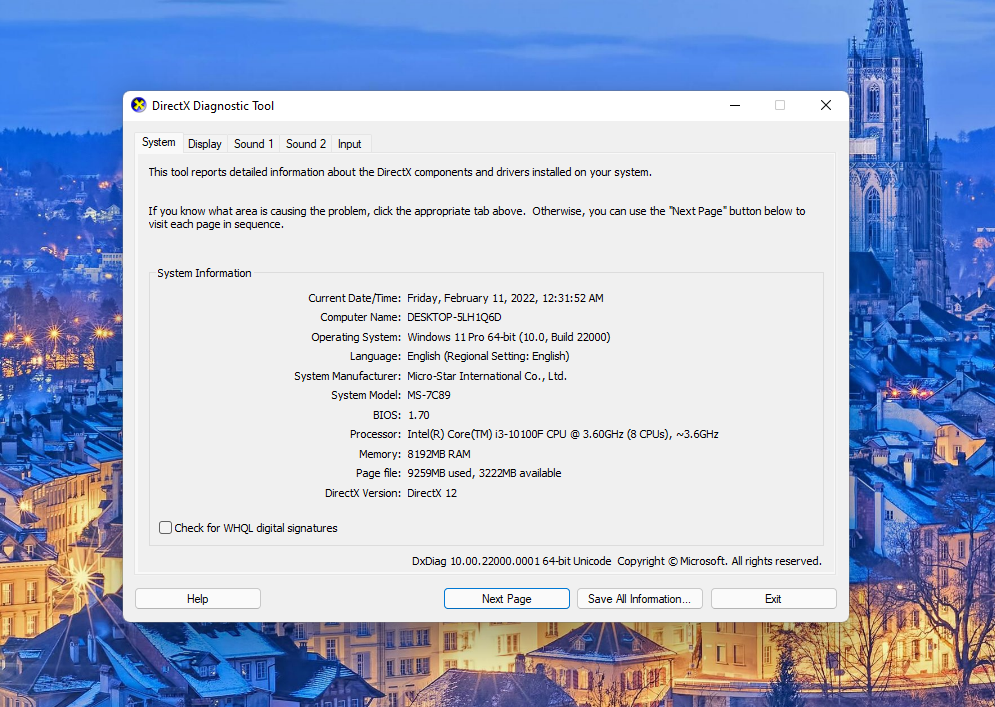995x707 pixels.
Task: Exit the Diagnostic Tool
Action: click(773, 598)
